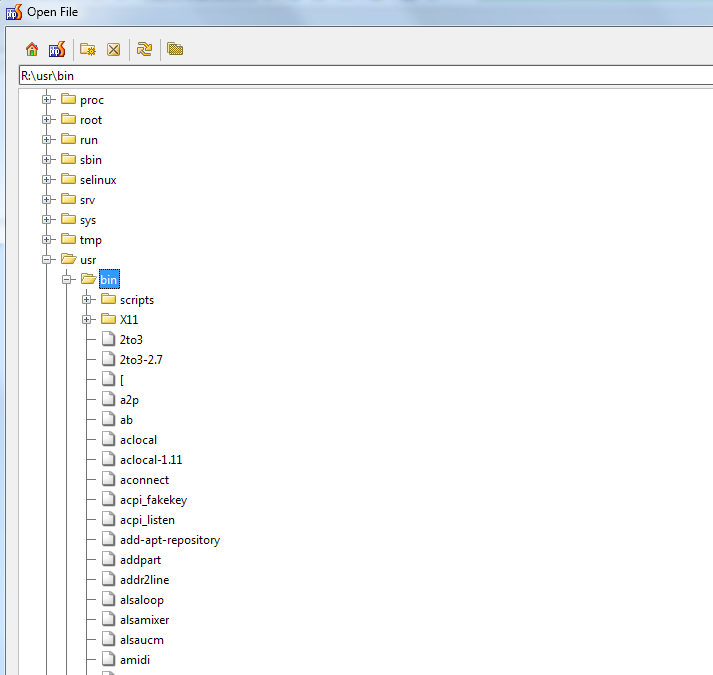
Task: Collapse the usr folder node
Action: click(x=47, y=260)
